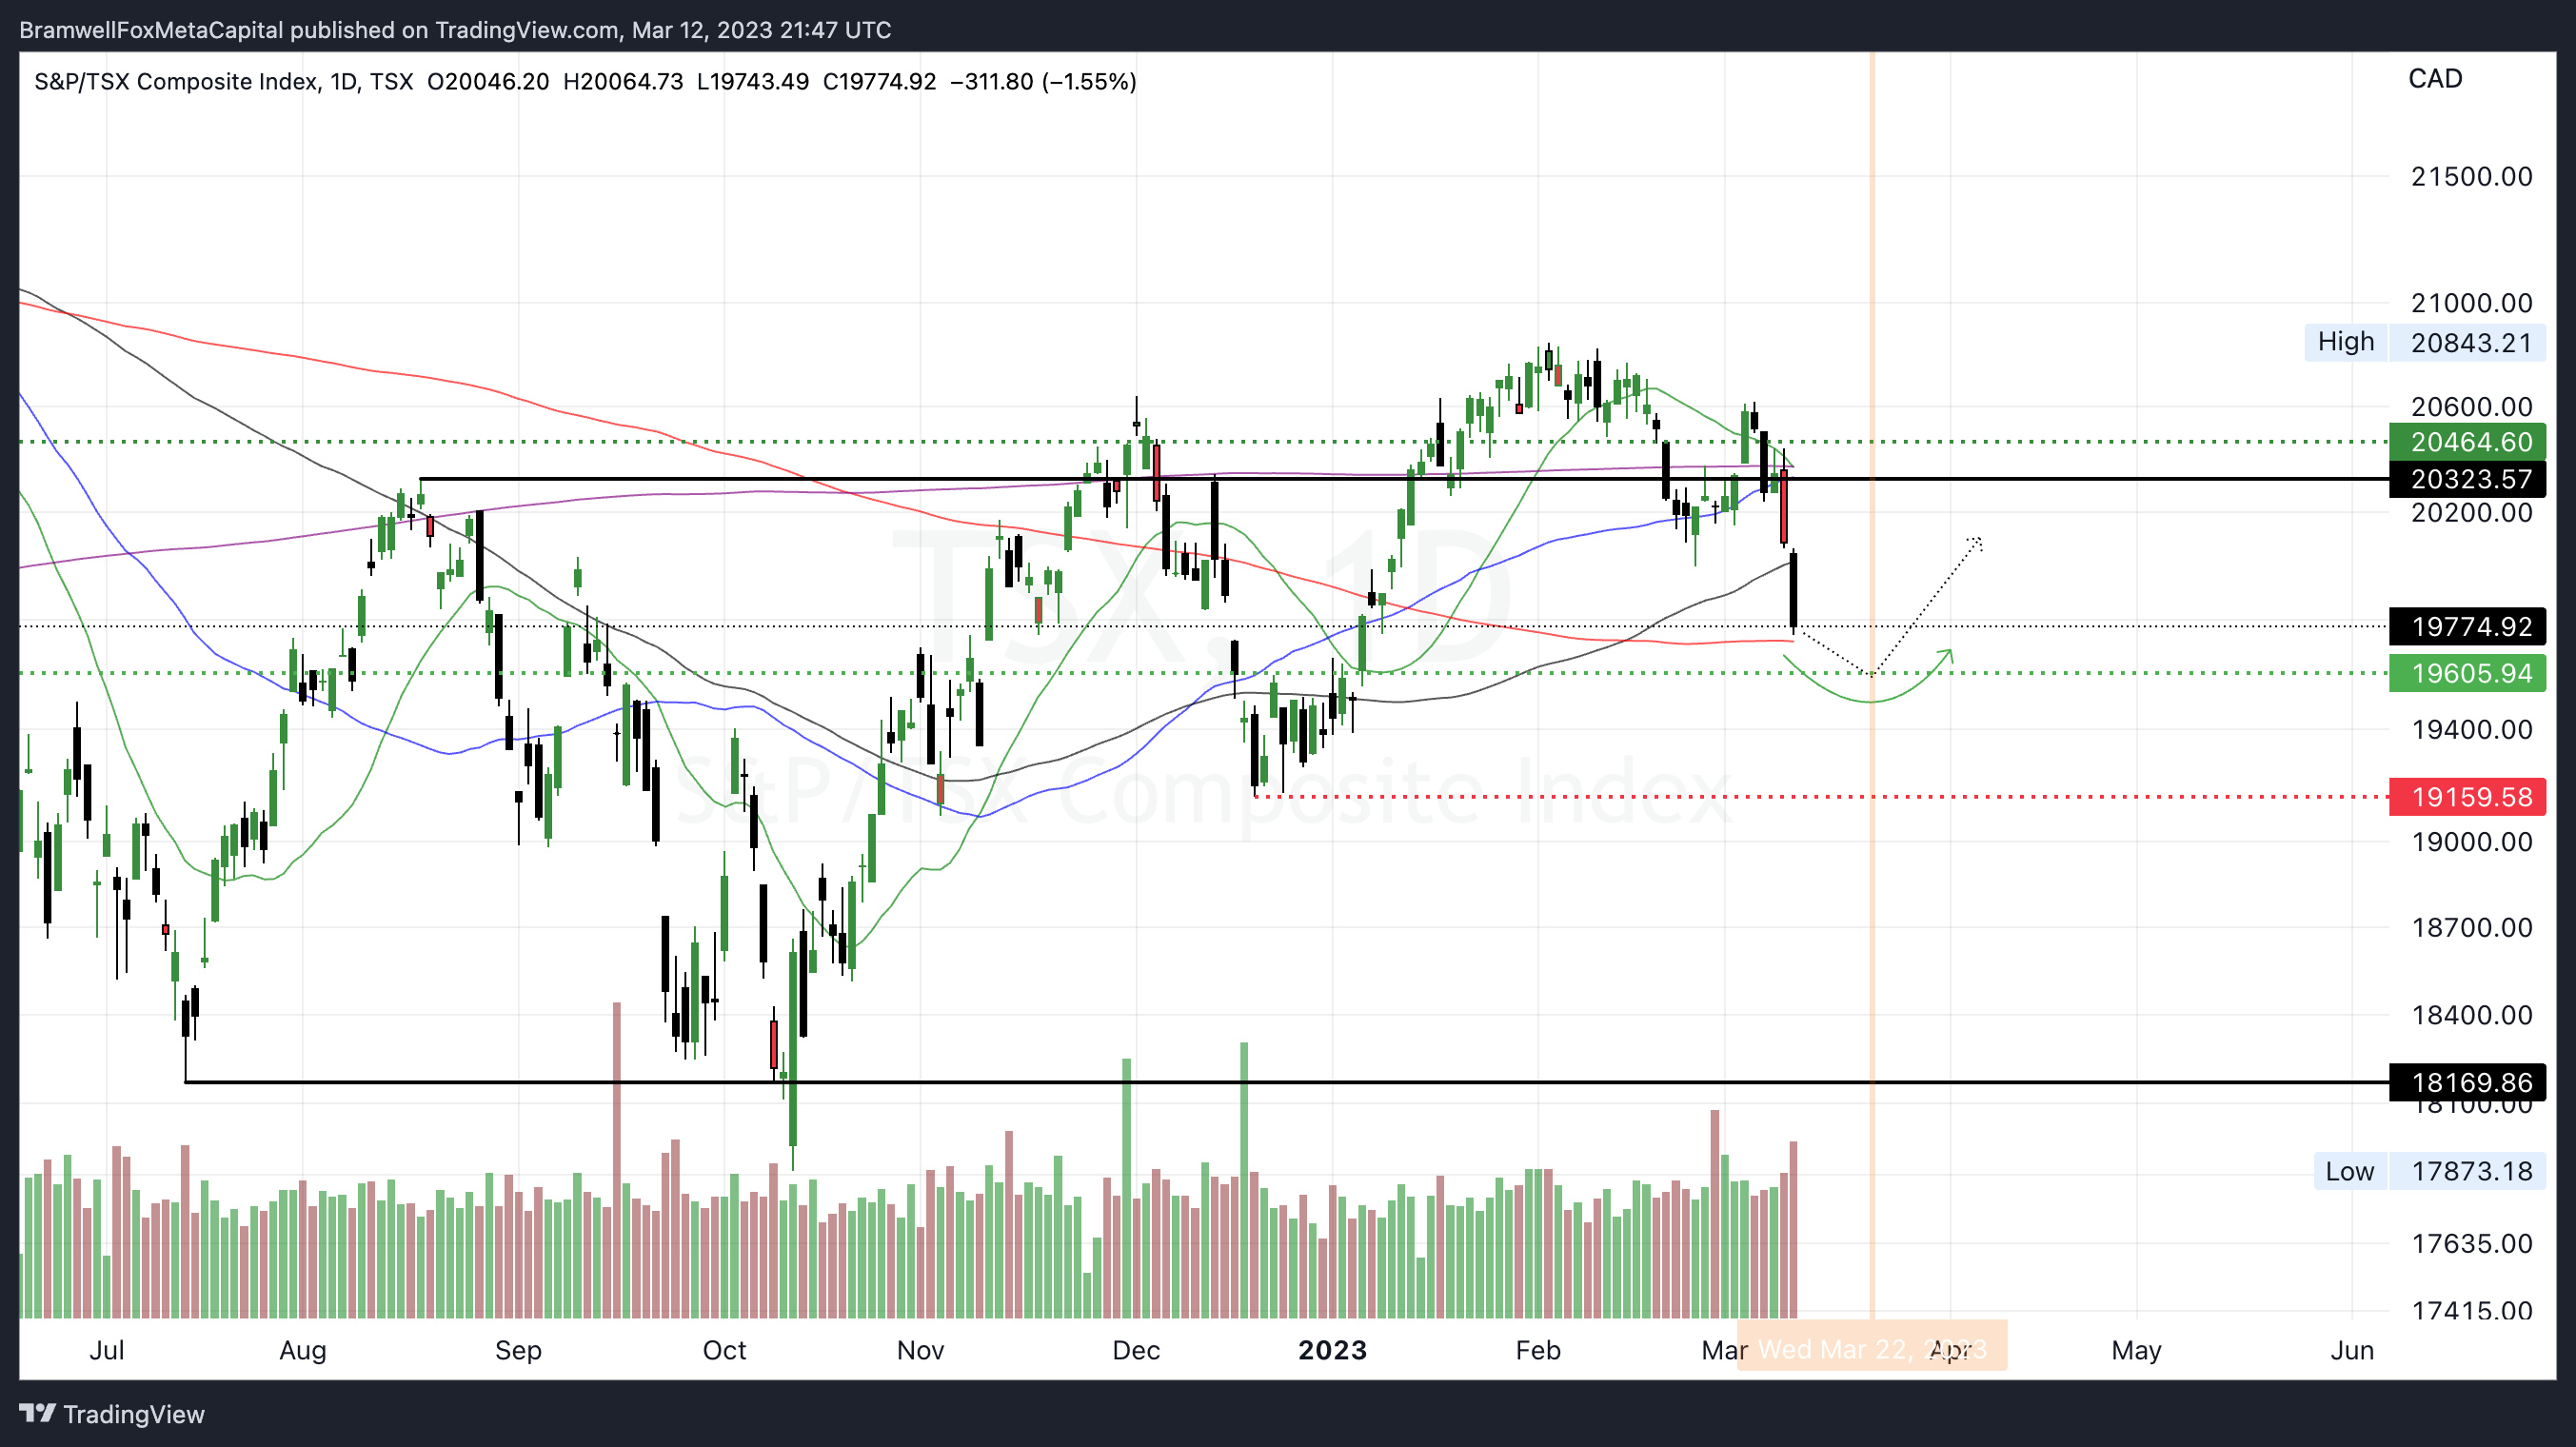Click the current price 19774.92 tag
The image size is (2576, 1447).
tap(2467, 626)
